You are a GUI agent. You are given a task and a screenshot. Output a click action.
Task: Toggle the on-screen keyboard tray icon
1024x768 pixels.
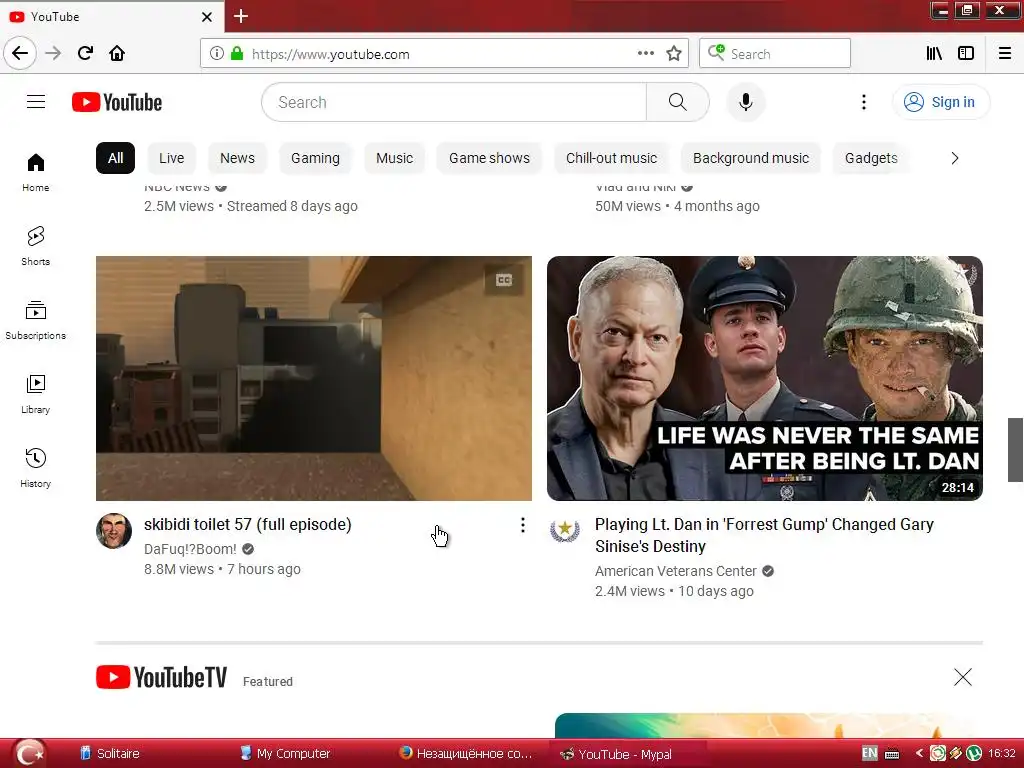[x=892, y=754]
